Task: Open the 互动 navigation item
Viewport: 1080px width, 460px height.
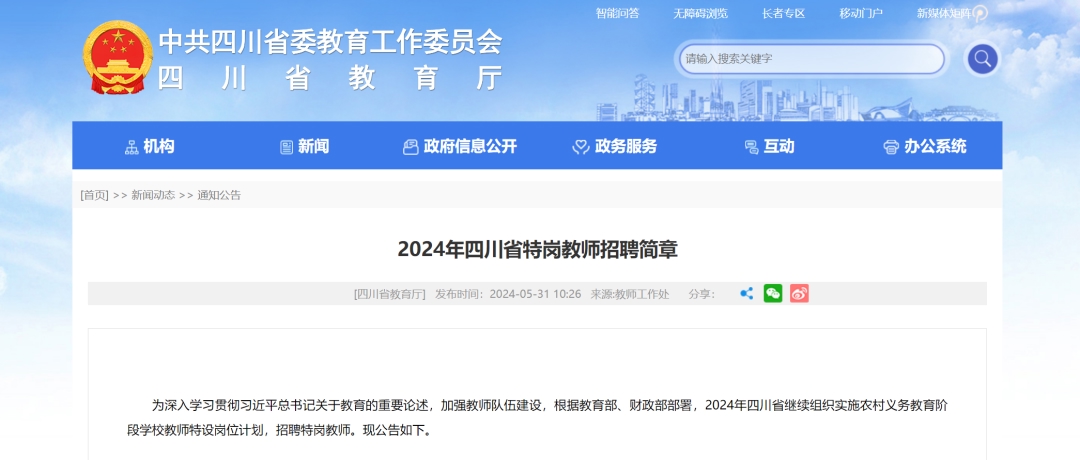Action: pos(769,146)
